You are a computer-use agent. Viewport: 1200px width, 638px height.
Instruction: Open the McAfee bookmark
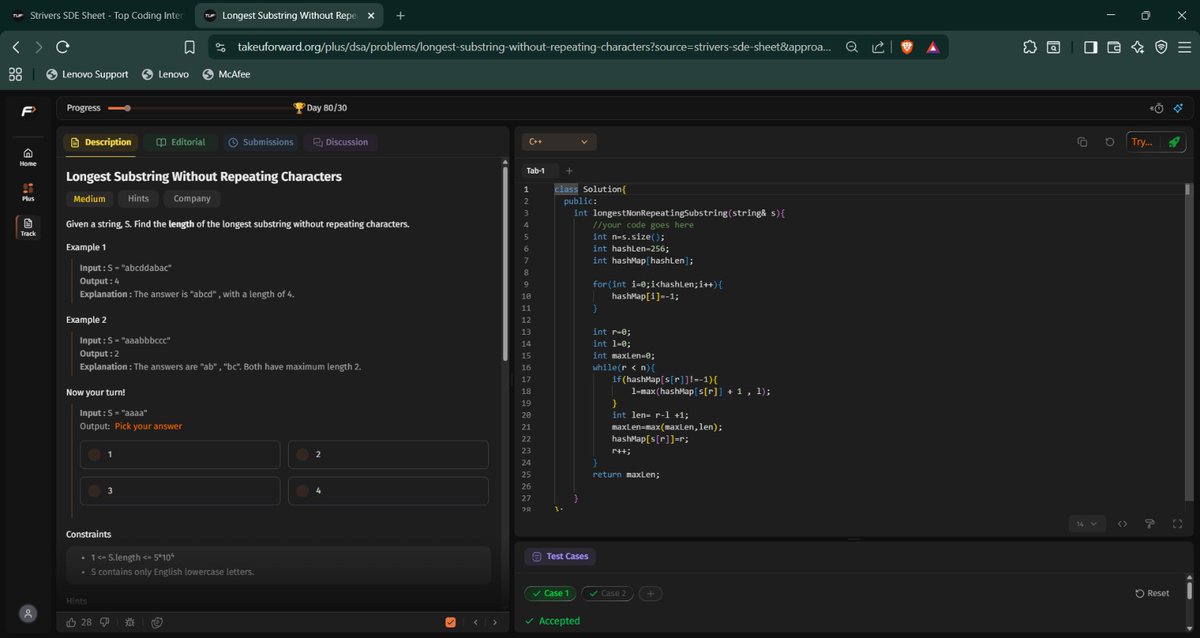(225, 74)
